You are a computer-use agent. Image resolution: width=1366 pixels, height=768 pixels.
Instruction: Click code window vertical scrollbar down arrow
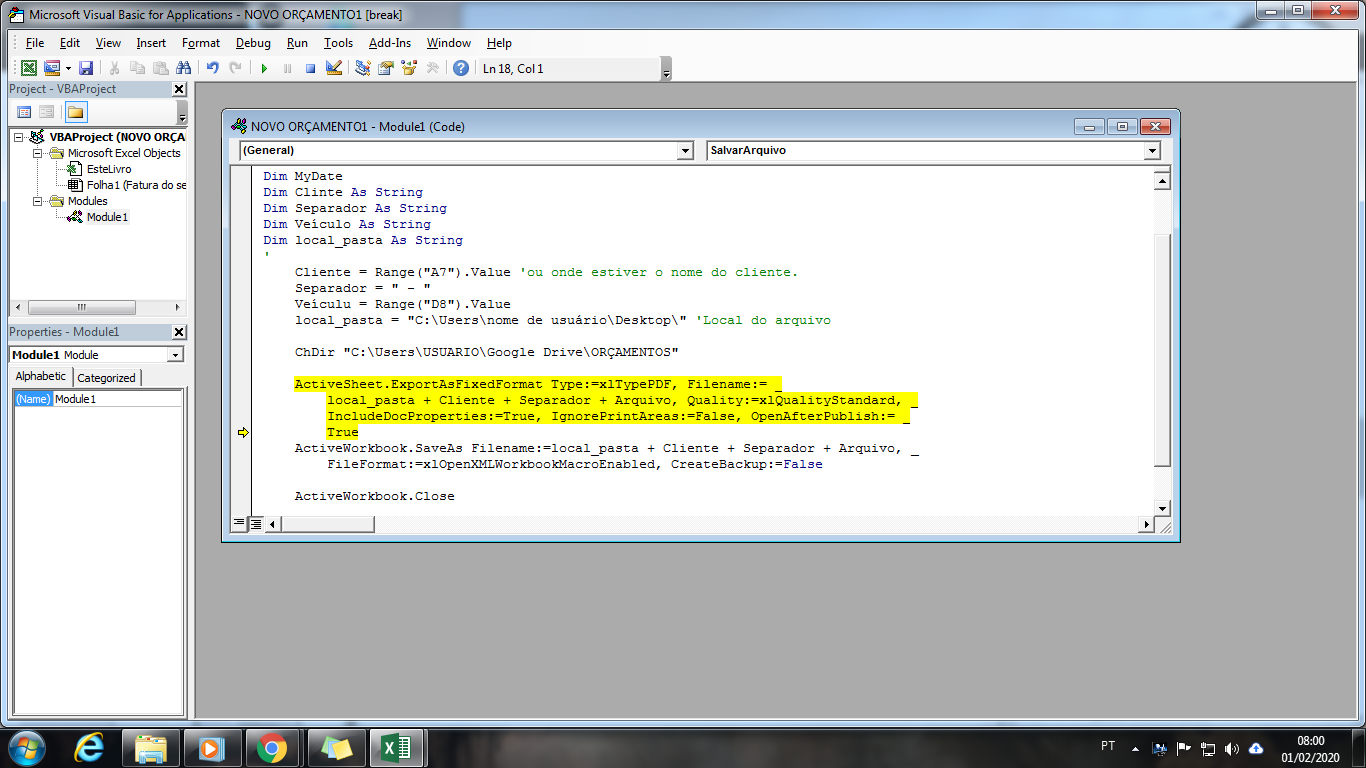click(1162, 508)
